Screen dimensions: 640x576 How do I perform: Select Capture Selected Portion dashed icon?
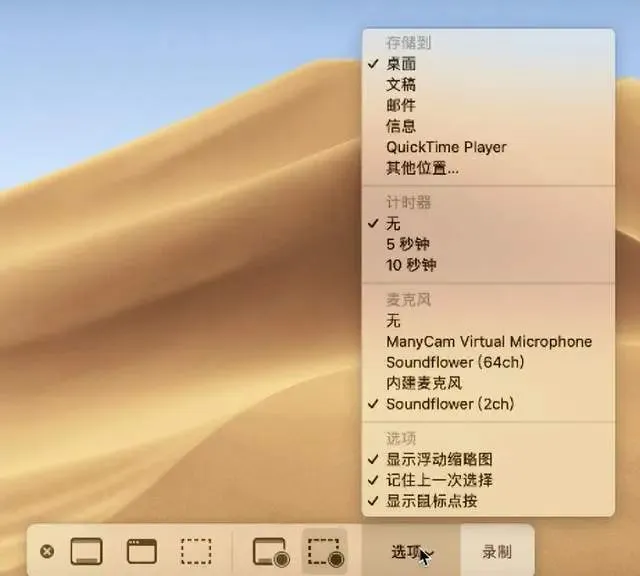coord(196,552)
